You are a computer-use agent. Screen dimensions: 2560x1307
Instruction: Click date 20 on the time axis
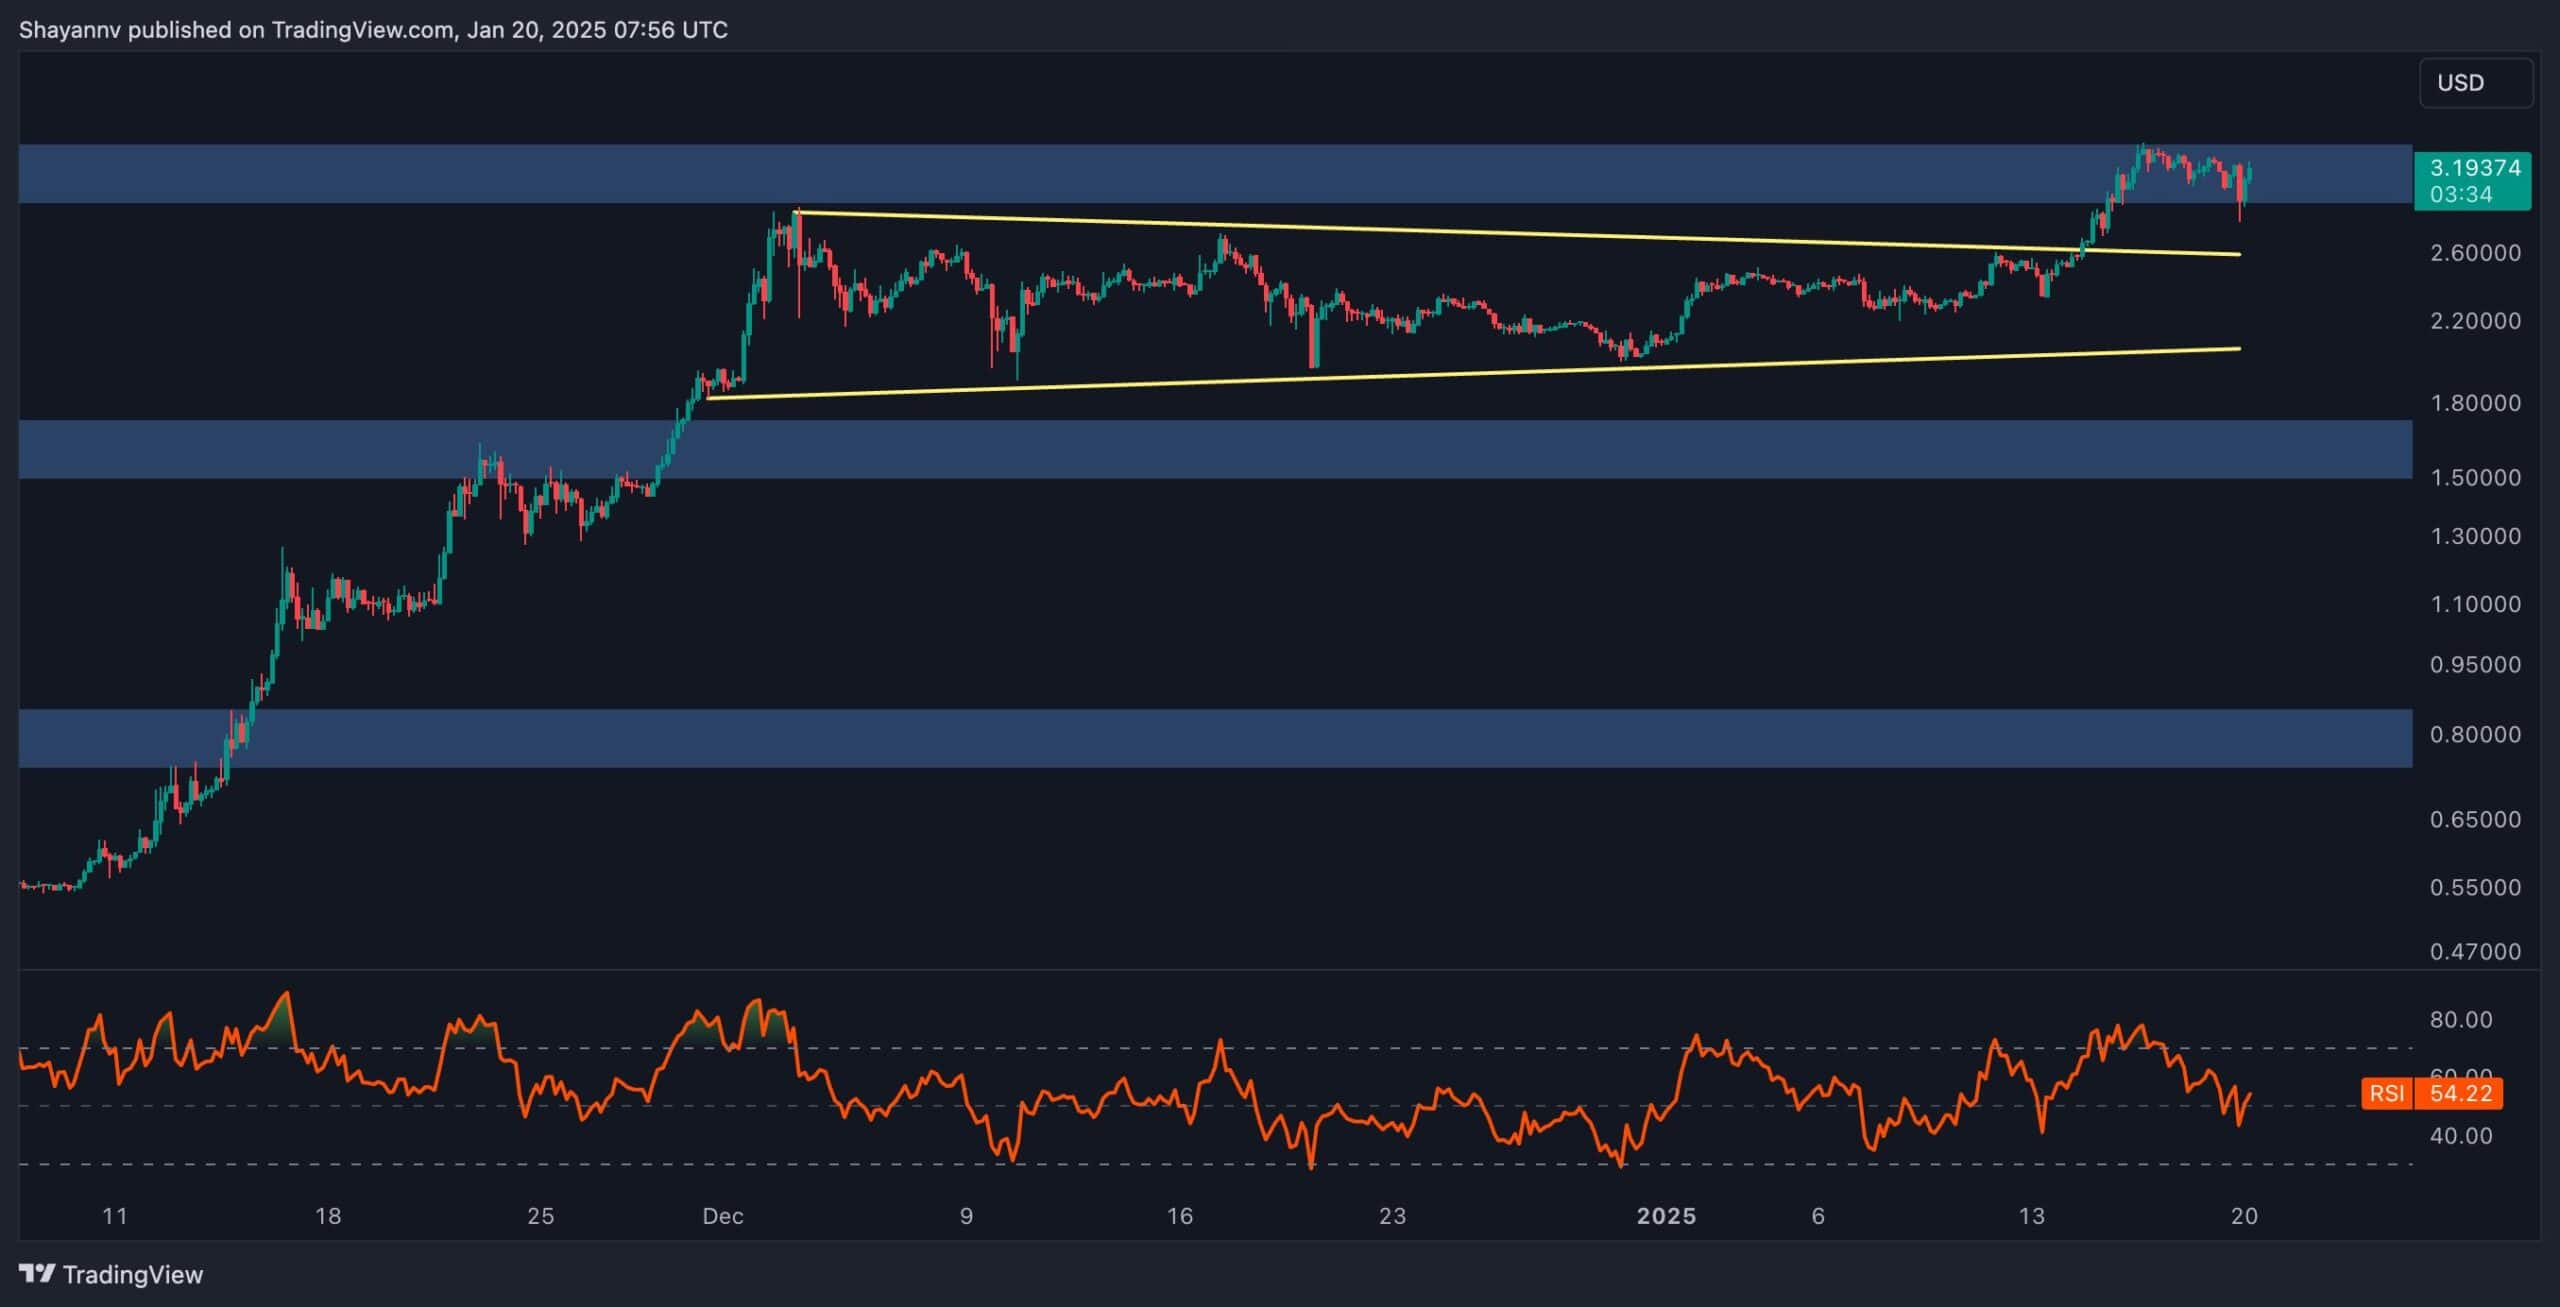(2244, 1216)
